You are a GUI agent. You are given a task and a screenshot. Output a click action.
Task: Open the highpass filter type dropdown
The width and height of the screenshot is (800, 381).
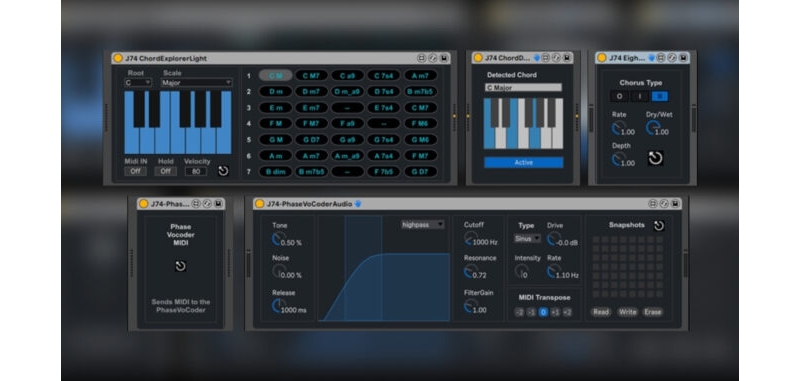[x=422, y=225]
